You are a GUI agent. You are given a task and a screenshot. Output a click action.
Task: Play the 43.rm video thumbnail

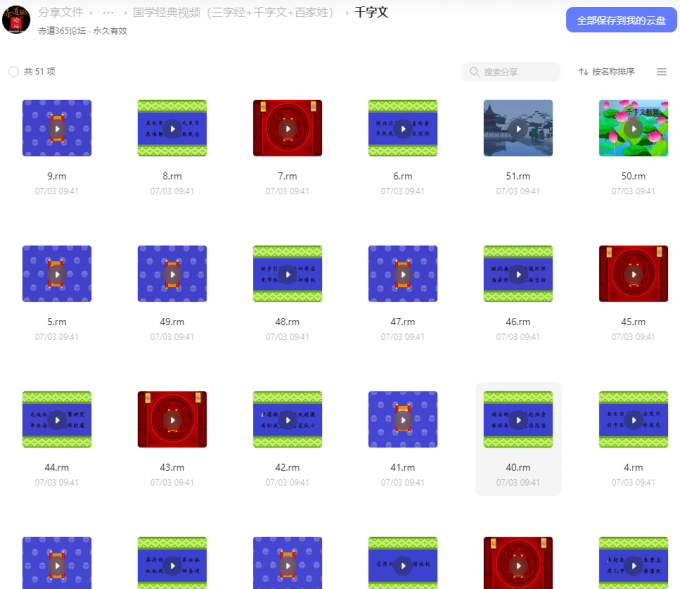click(x=172, y=420)
